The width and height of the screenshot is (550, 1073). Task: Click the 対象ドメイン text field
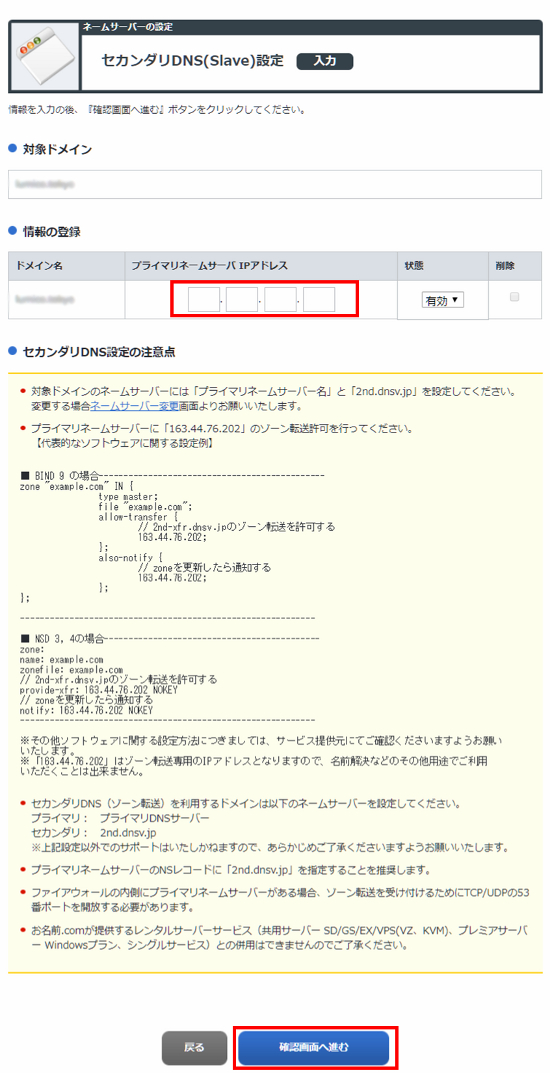coord(275,184)
